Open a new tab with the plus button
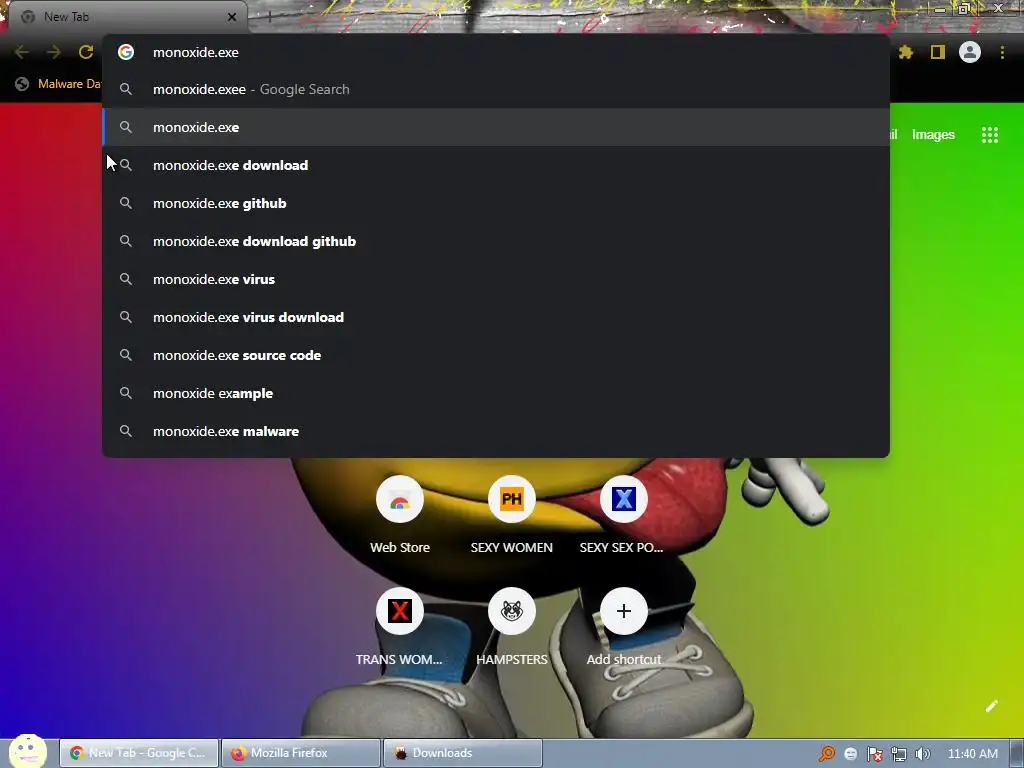The height and width of the screenshot is (768, 1024). coord(269,17)
